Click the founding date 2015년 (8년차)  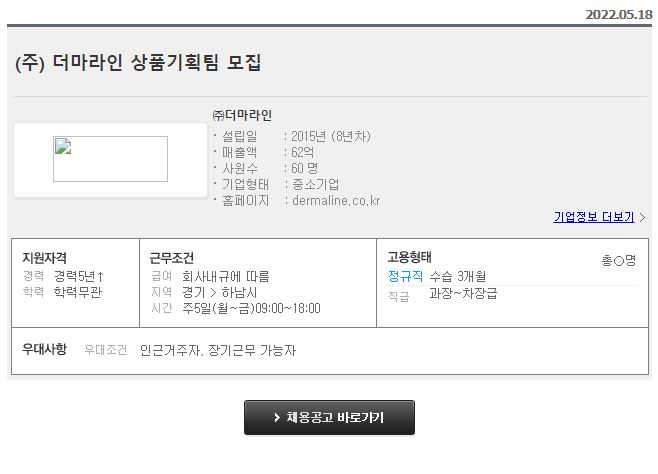[331, 136]
